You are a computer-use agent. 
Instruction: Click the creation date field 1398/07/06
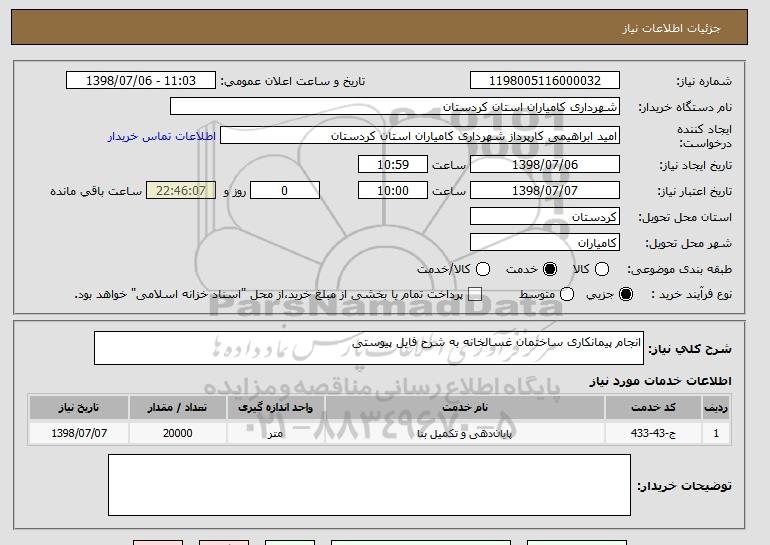(x=545, y=164)
